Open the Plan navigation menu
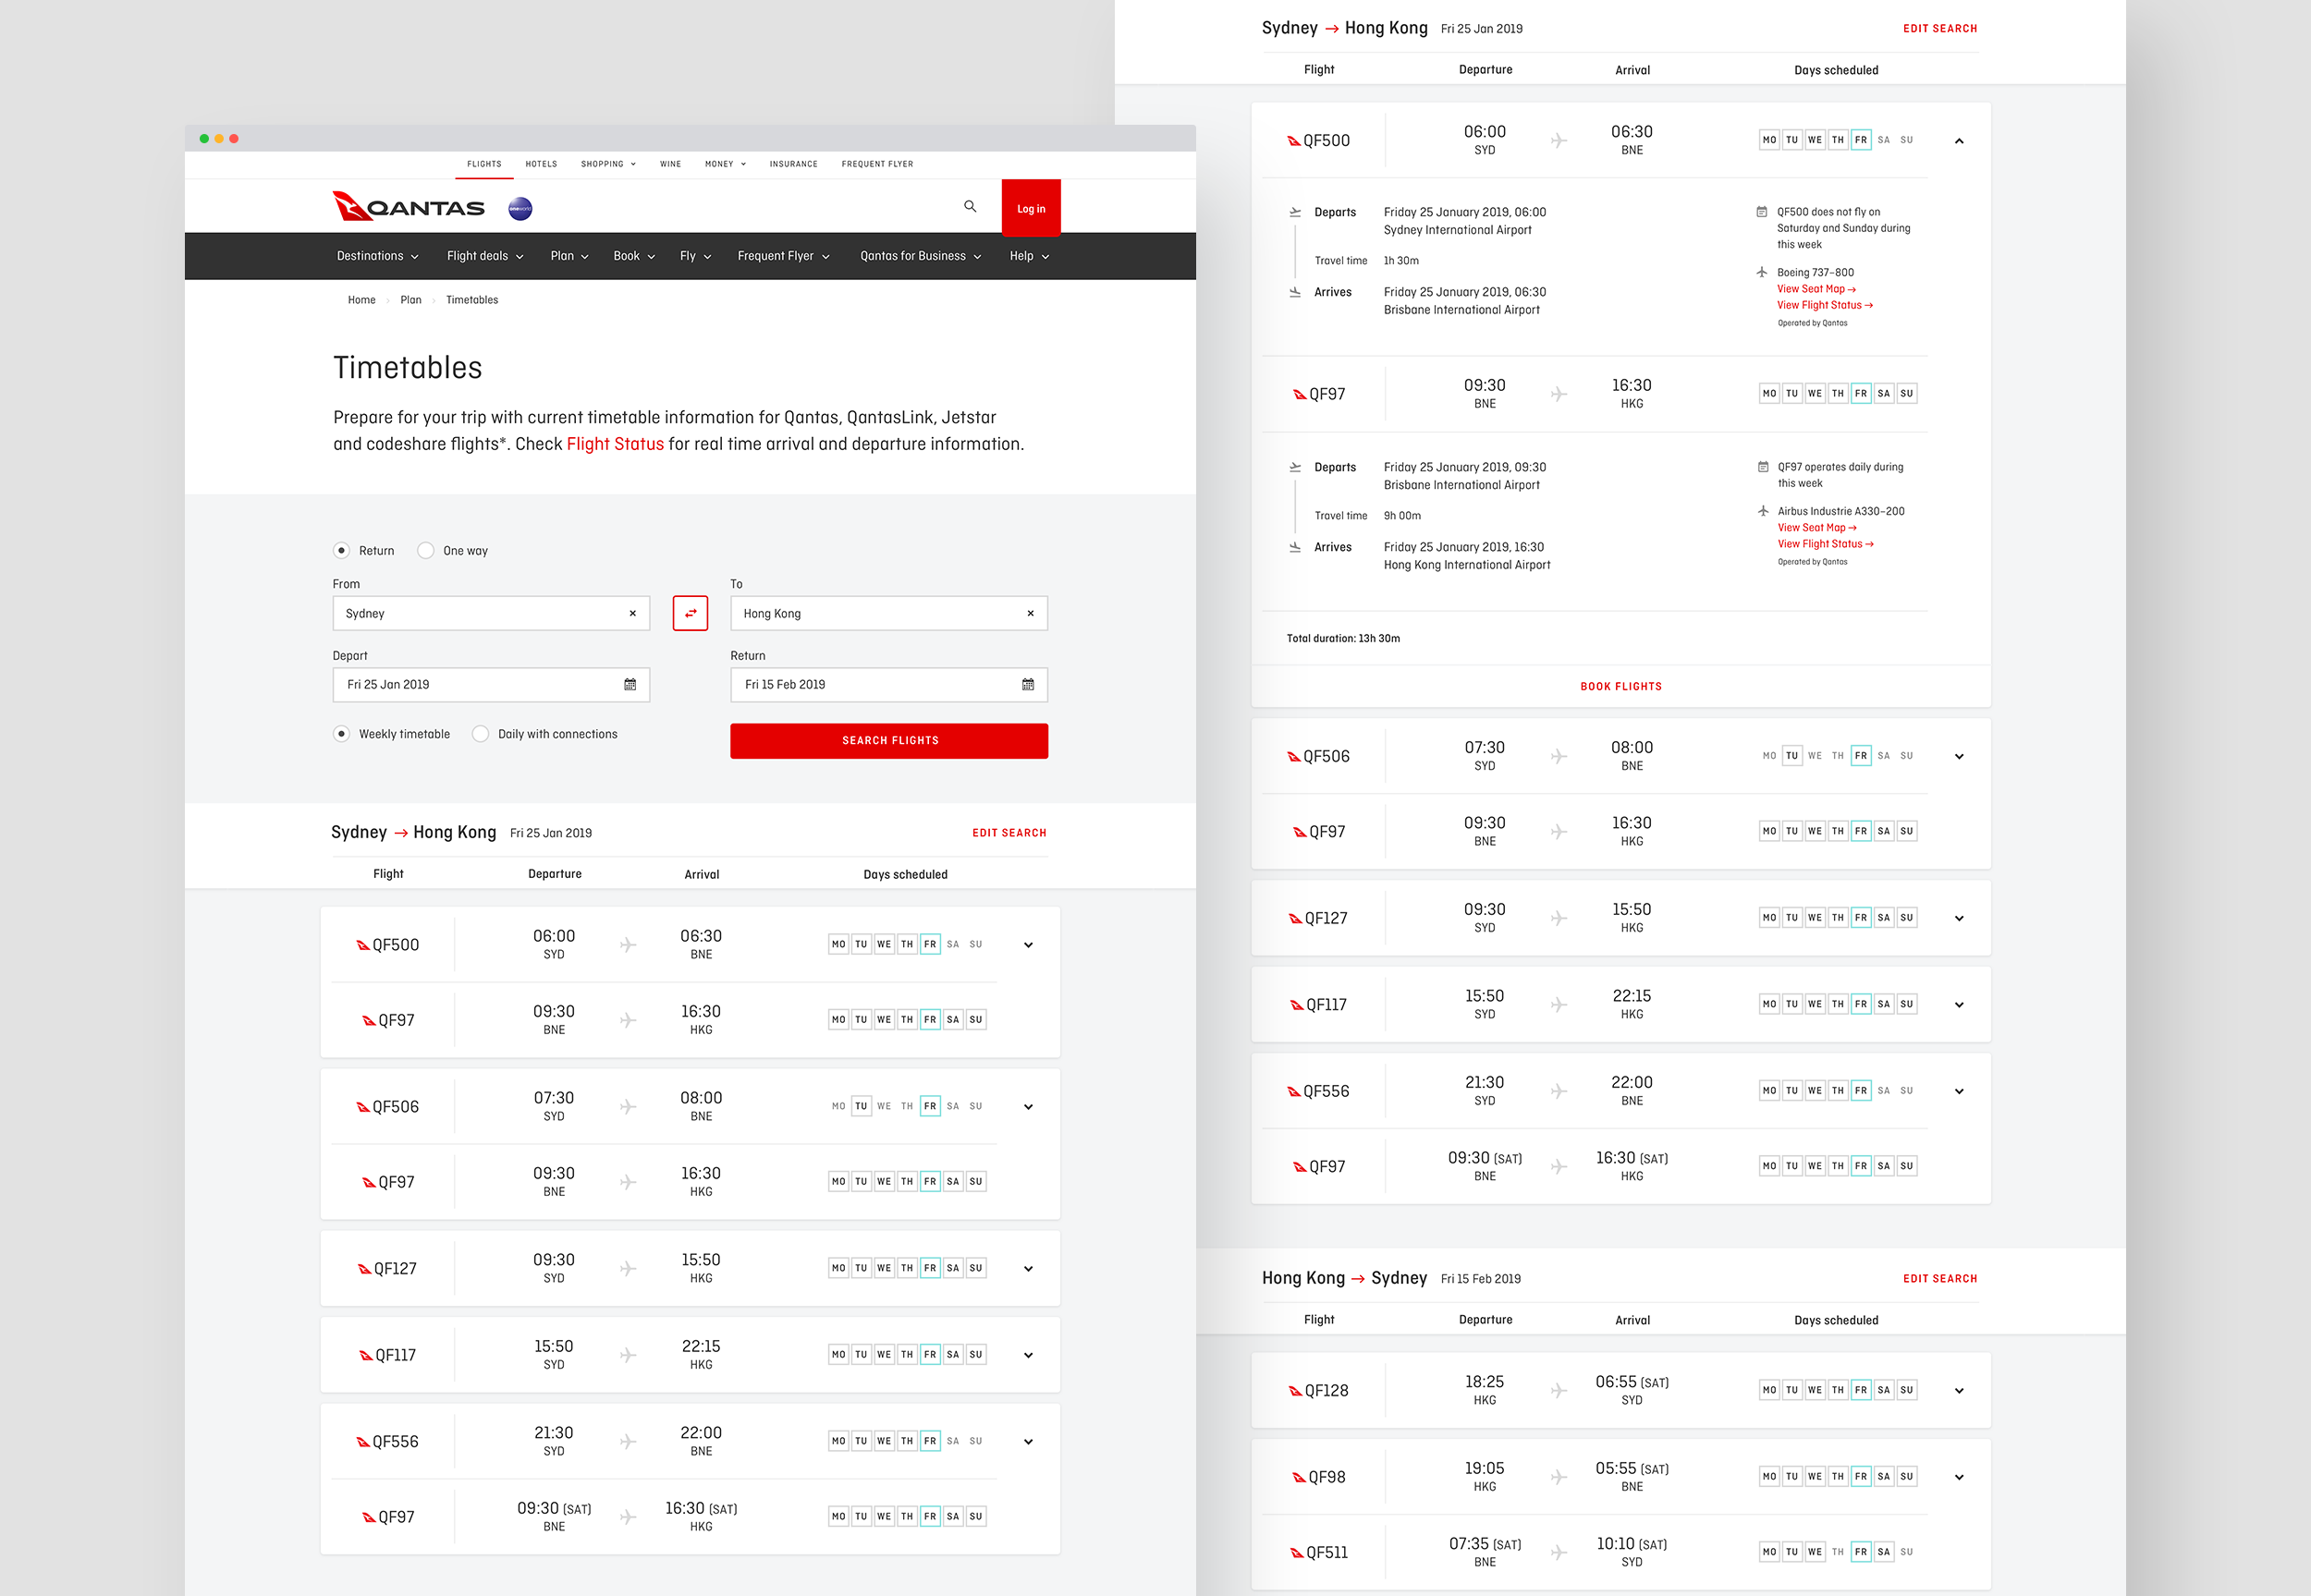The image size is (2311, 1596). click(569, 256)
